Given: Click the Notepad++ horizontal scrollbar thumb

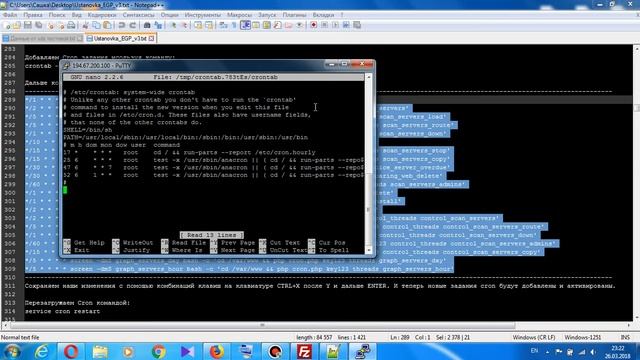Looking at the screenshot, I should [x=262, y=325].
